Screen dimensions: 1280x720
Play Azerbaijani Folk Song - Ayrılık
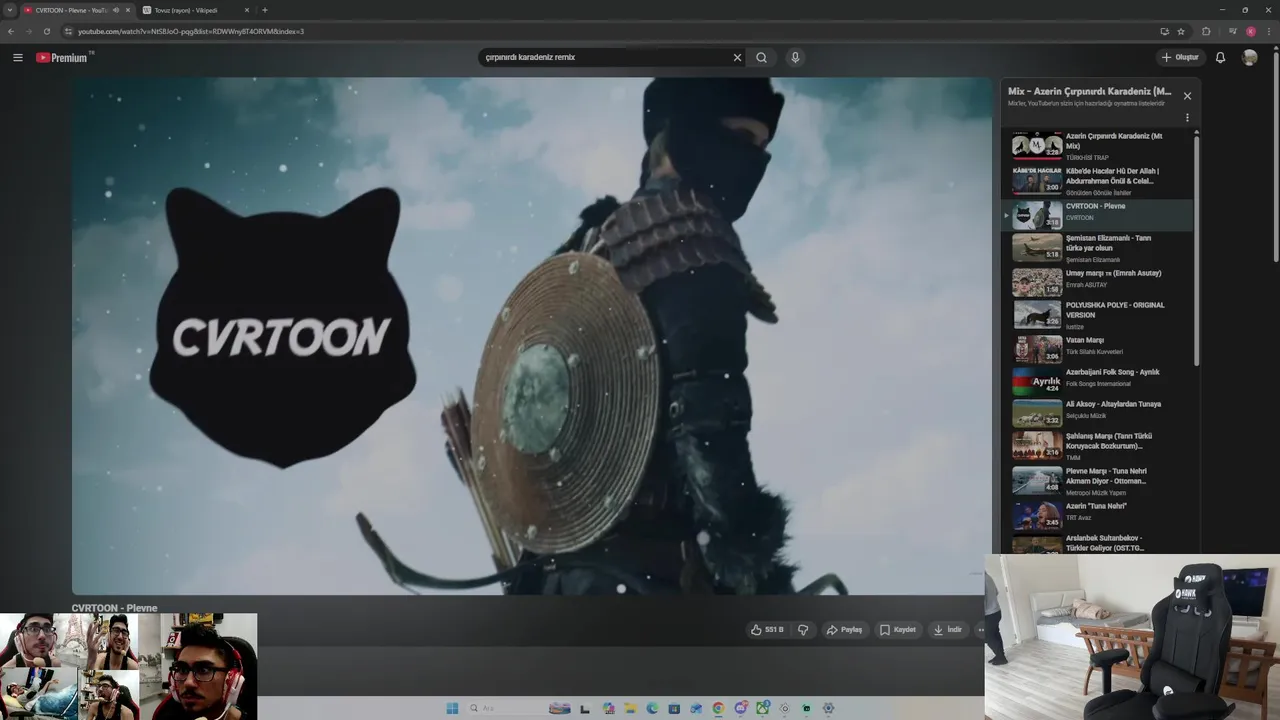[1097, 381]
